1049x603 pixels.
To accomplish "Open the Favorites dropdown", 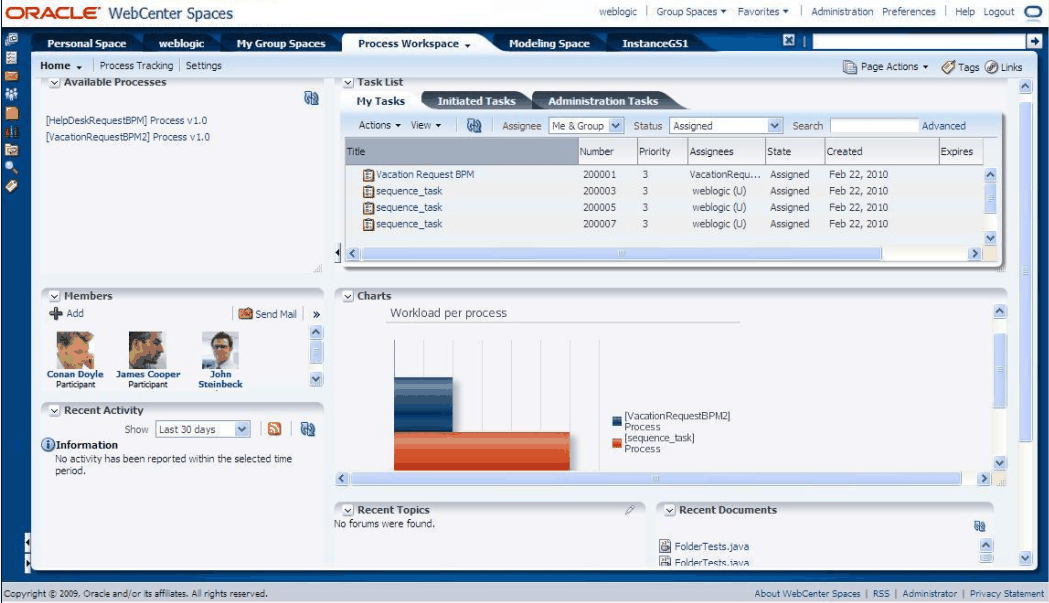I will (763, 11).
